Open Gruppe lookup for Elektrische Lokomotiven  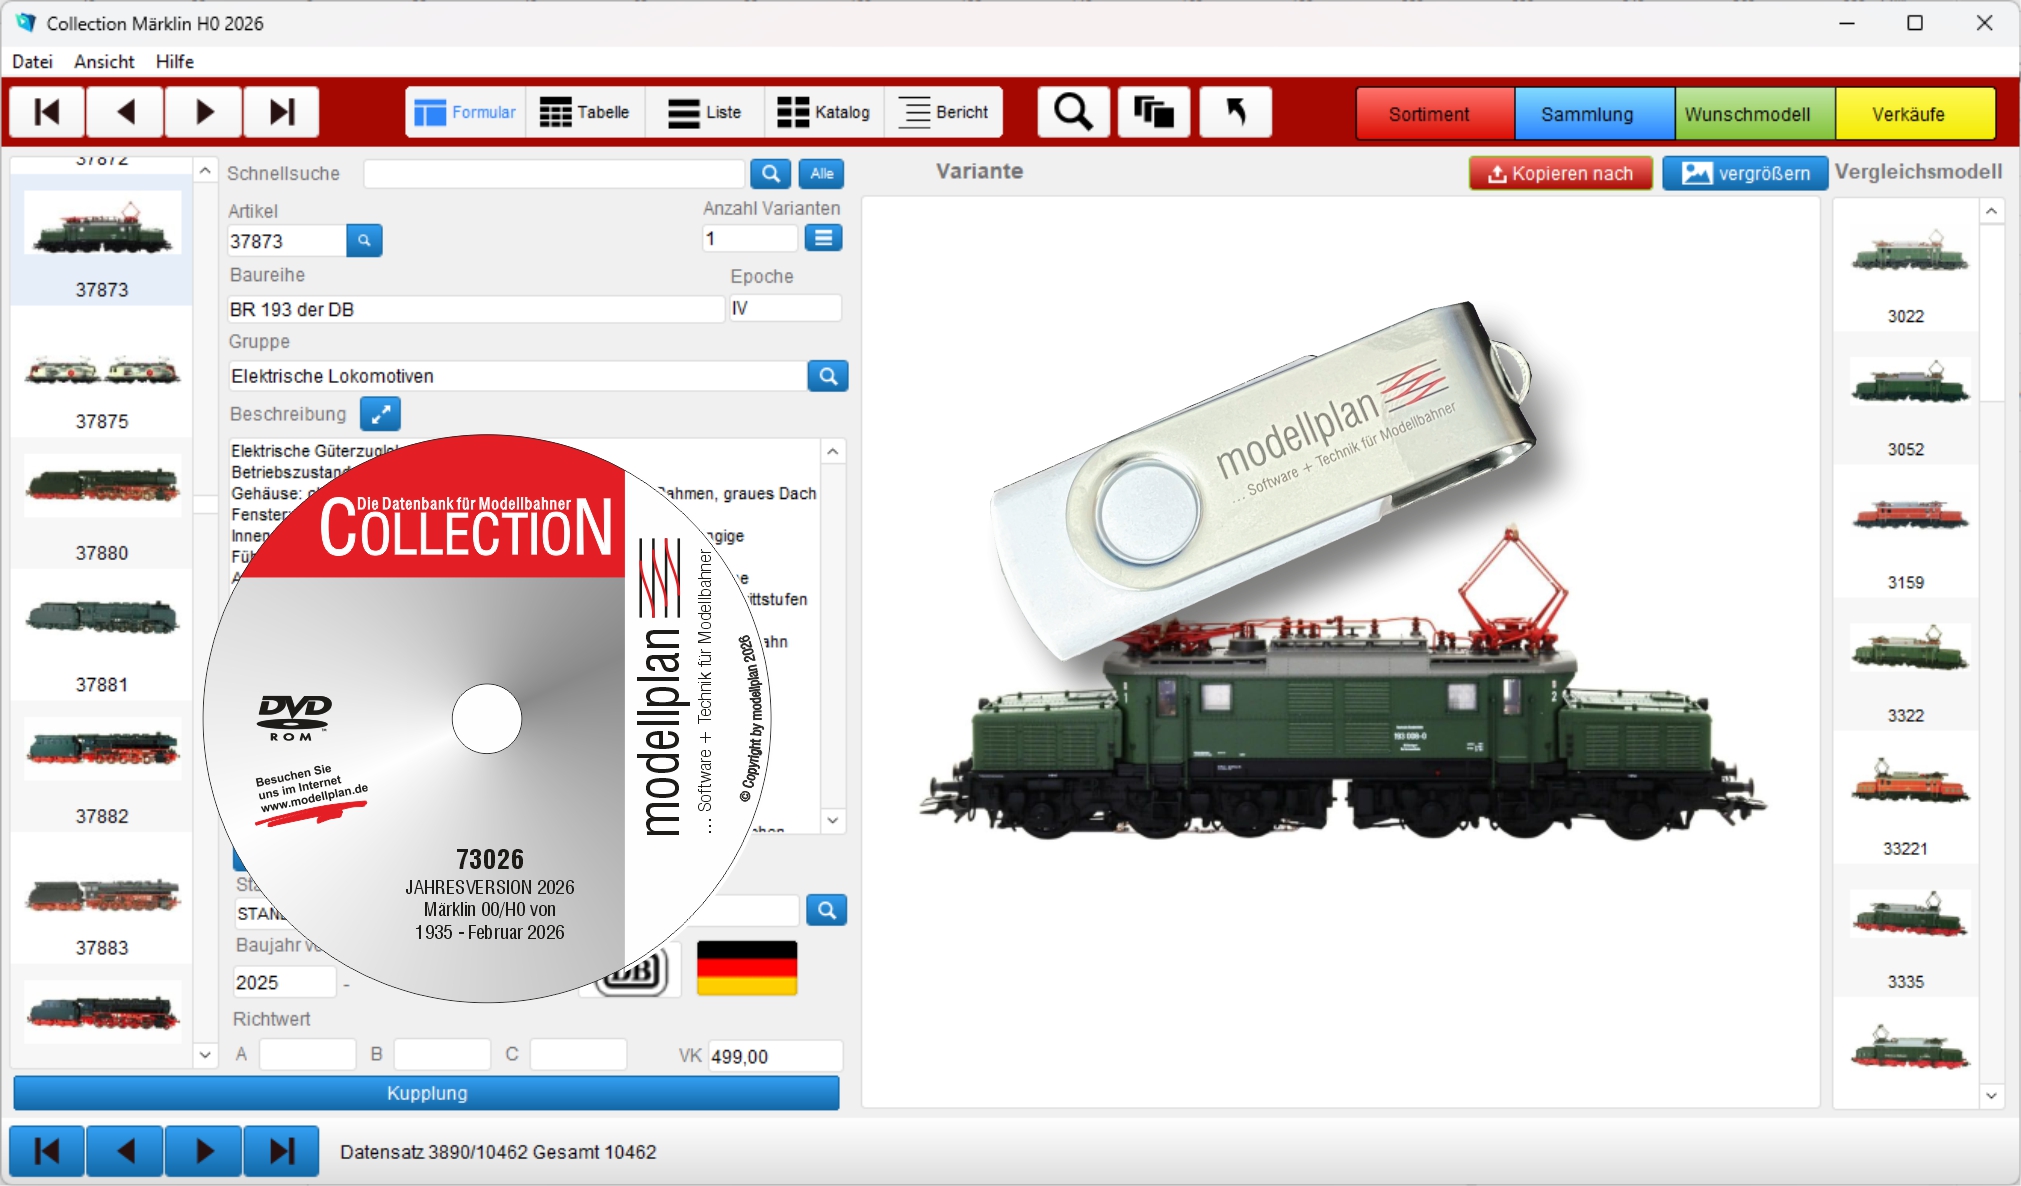point(827,376)
